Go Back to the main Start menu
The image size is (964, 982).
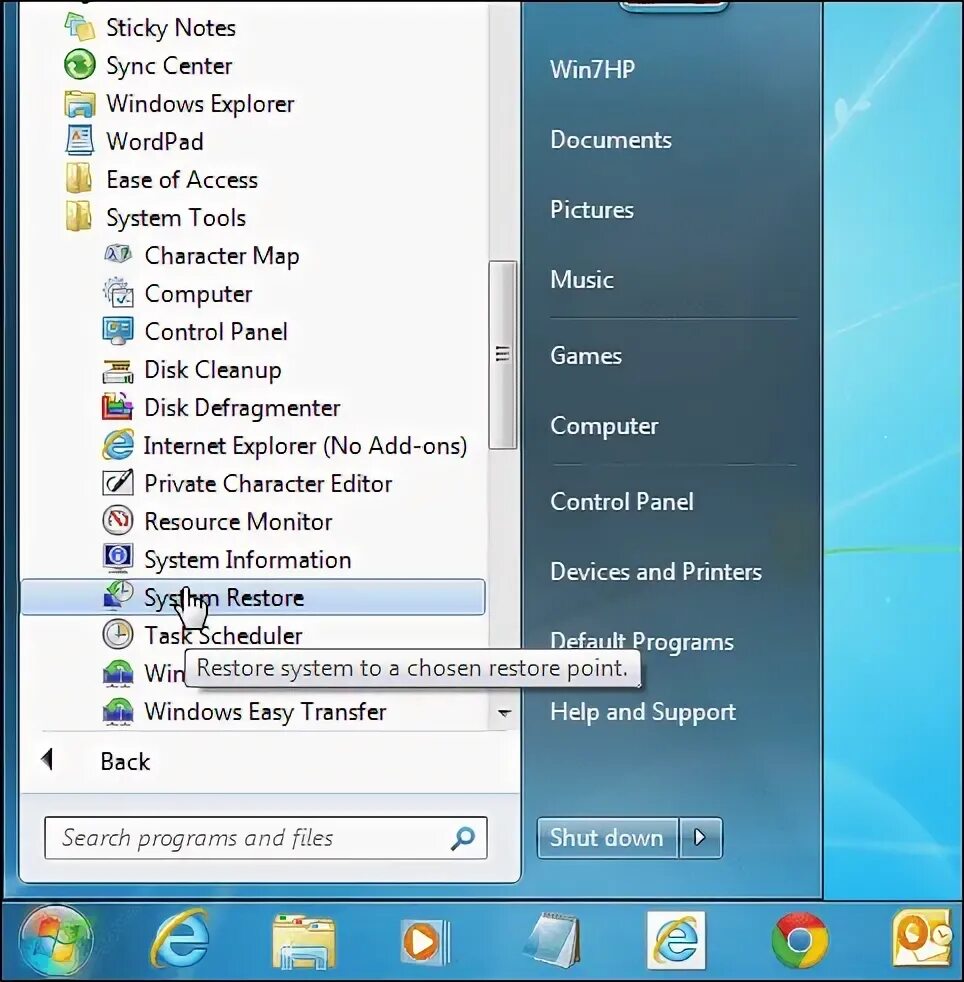click(x=124, y=761)
